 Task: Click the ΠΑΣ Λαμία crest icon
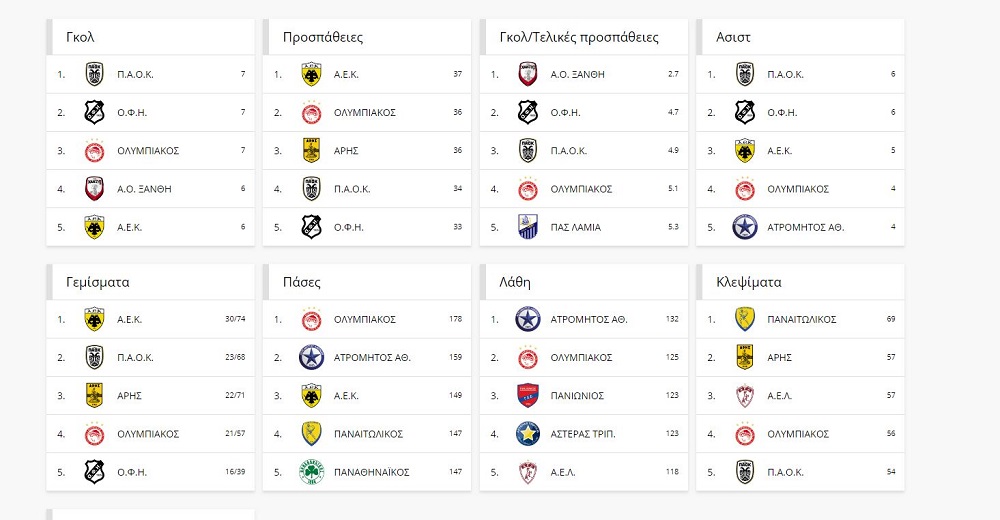click(528, 227)
